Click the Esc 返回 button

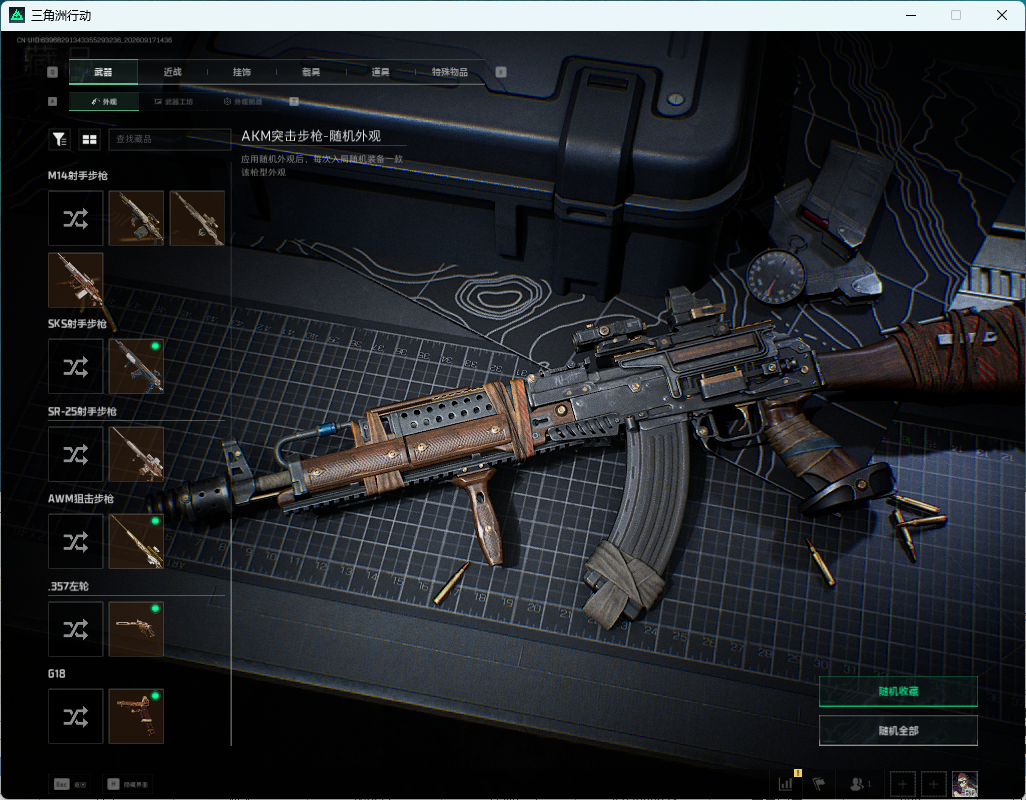coord(71,784)
